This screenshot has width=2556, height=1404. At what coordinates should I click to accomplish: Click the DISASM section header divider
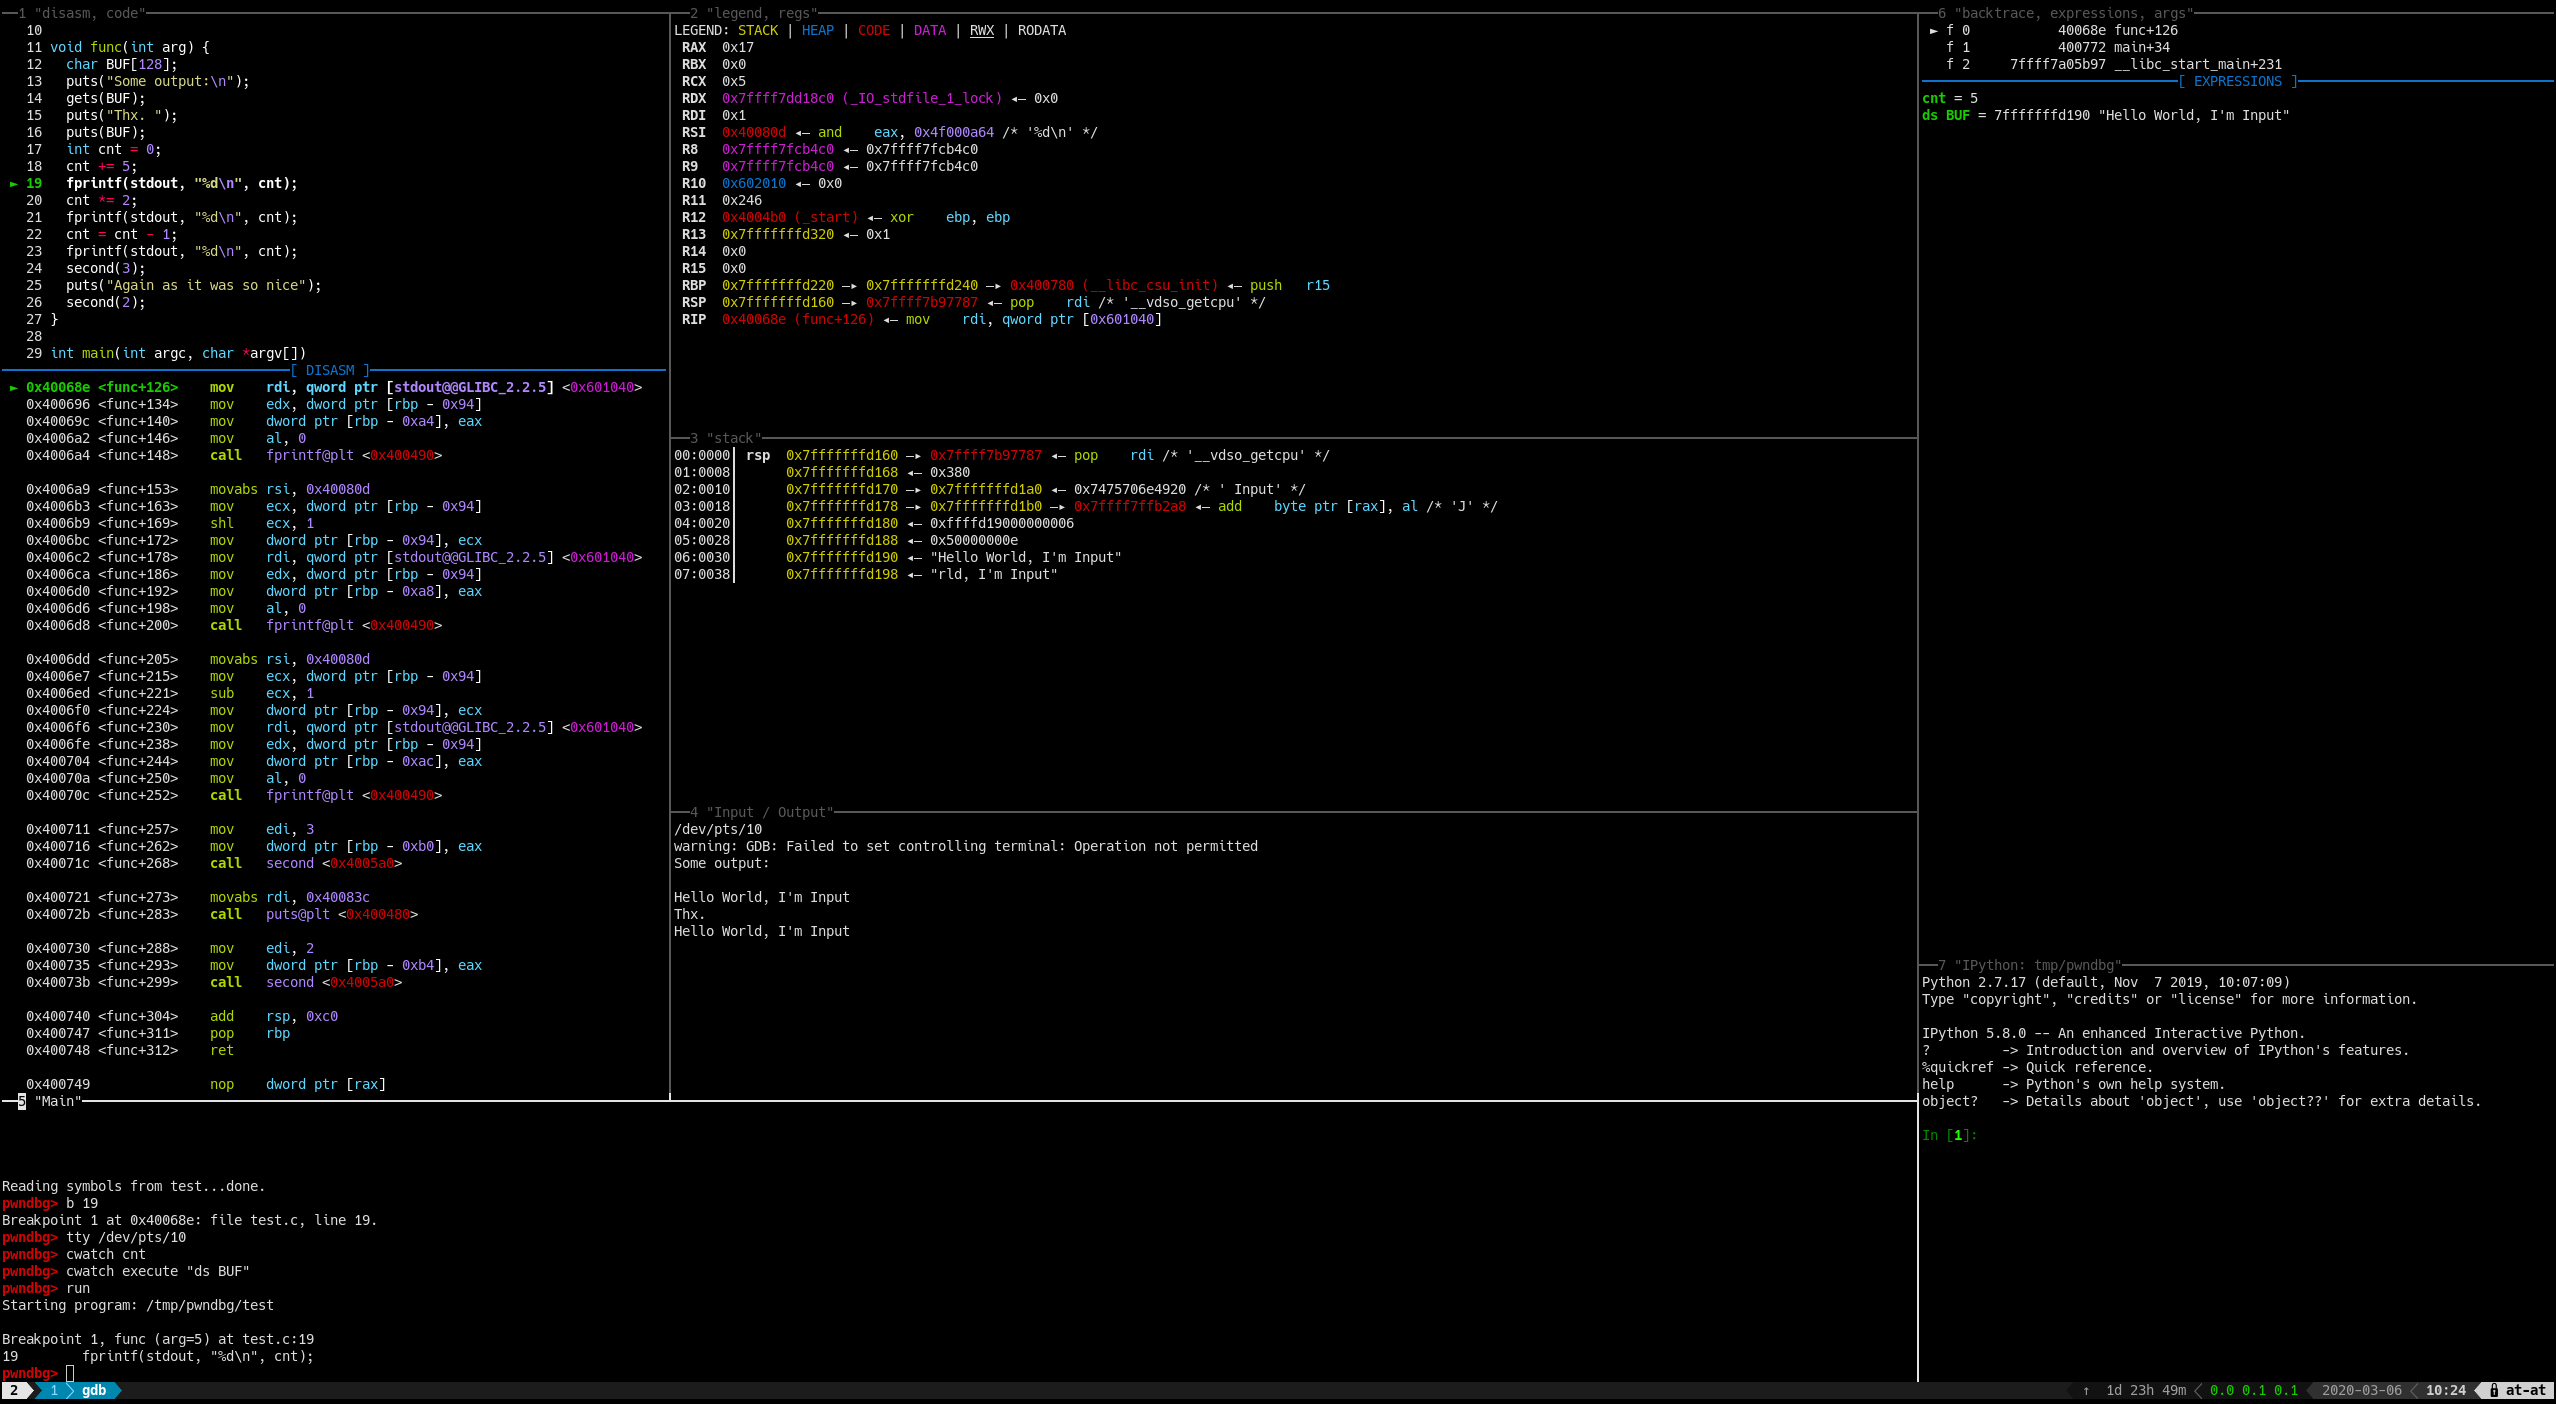tap(330, 370)
